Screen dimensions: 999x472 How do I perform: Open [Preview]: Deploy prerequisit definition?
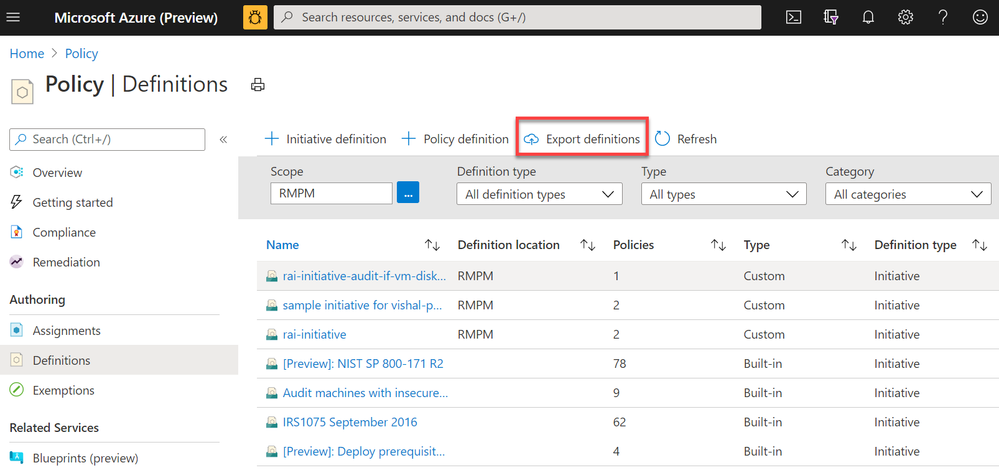coord(364,452)
